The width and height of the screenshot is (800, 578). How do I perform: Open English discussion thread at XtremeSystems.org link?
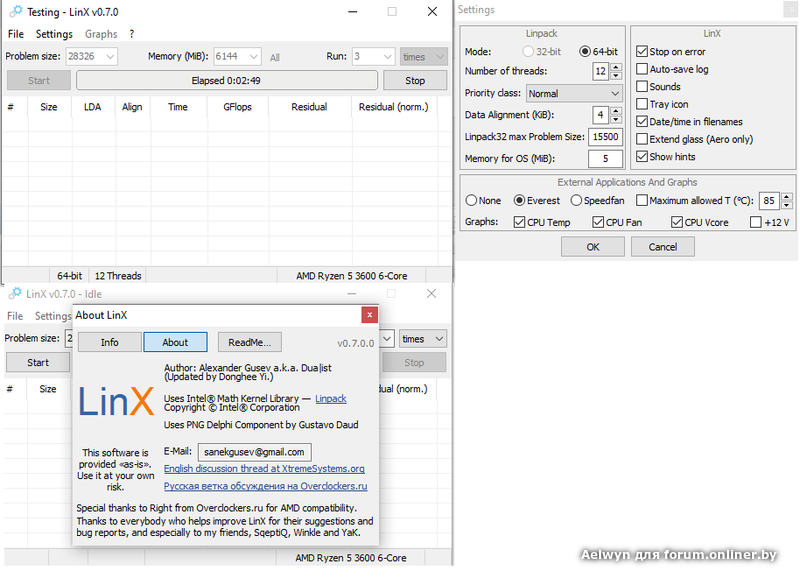[264, 468]
